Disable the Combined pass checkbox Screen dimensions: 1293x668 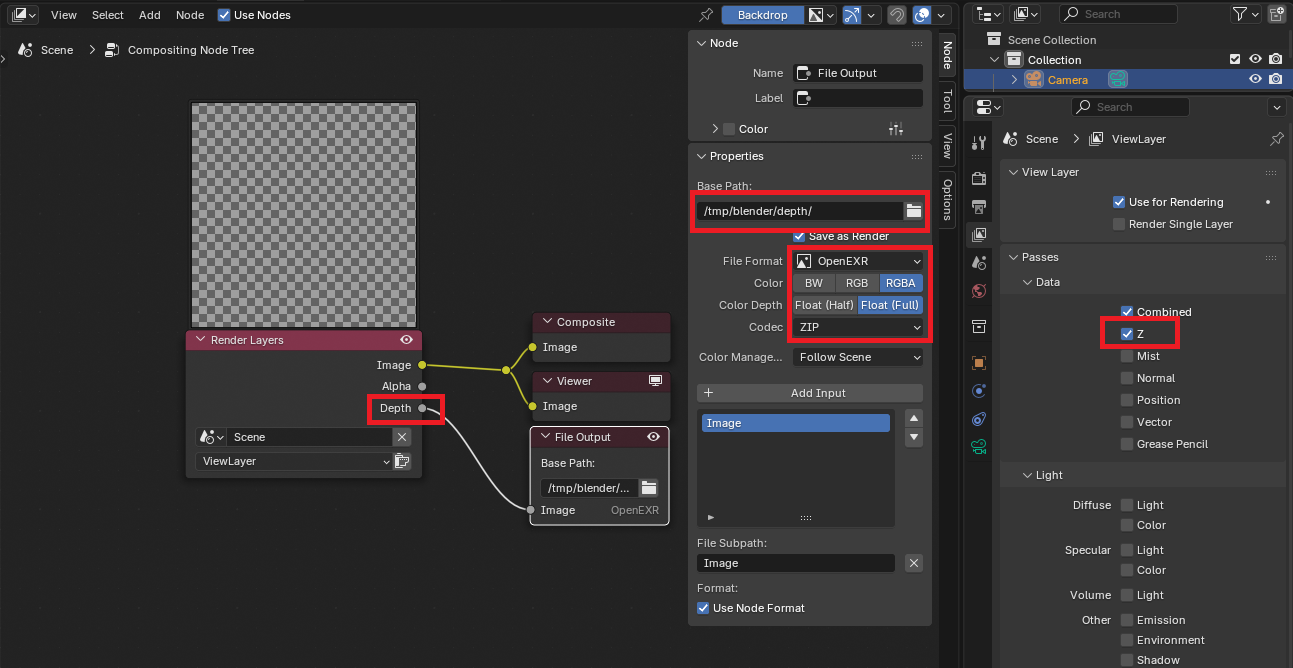pos(1128,311)
